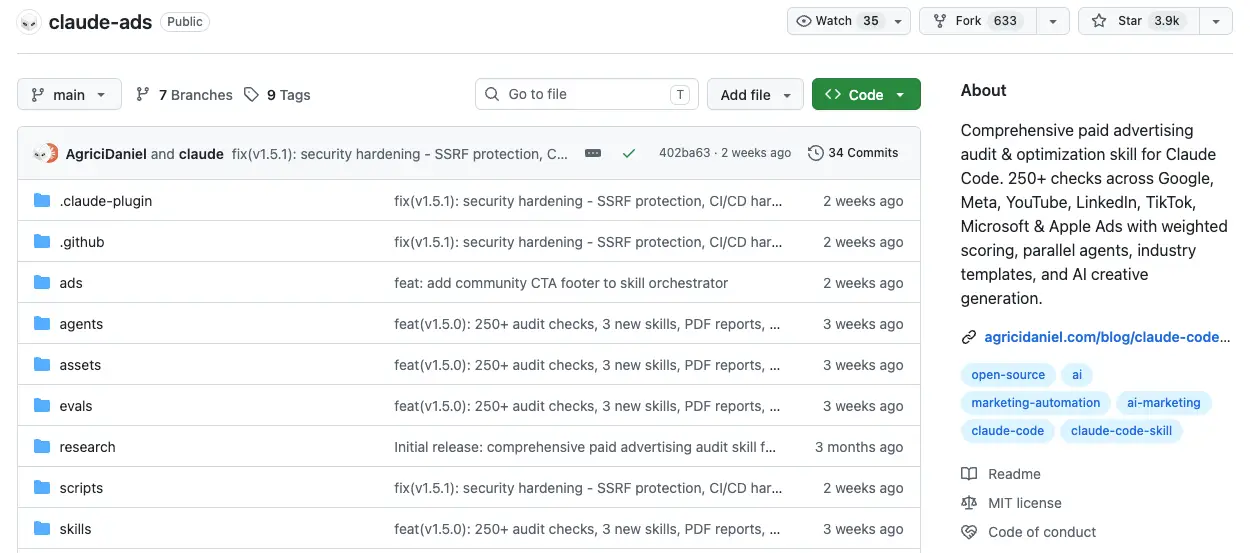Open the scripts folder name
The image size is (1250, 553).
coord(81,488)
